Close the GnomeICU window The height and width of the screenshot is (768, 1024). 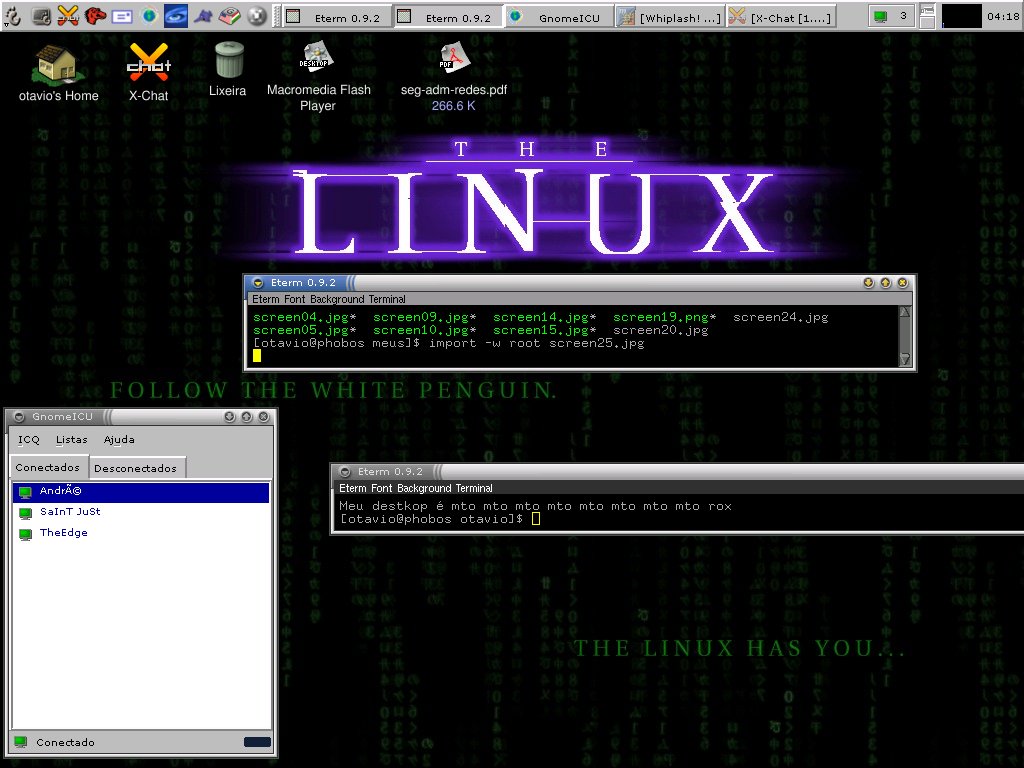tap(263, 417)
